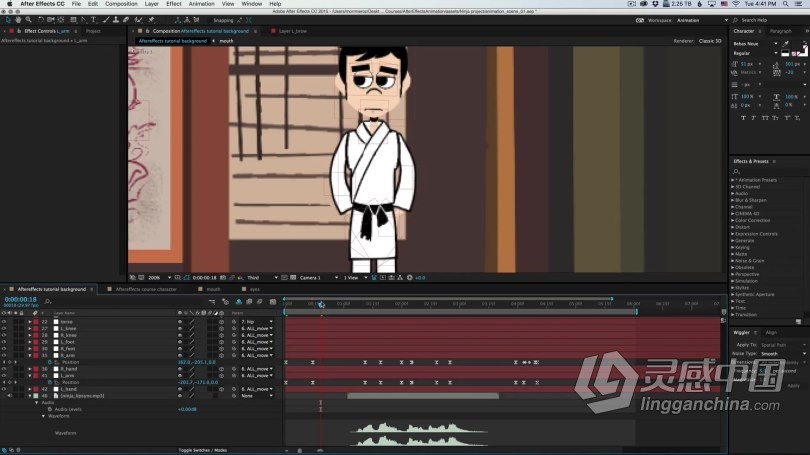This screenshot has height=455, width=810.
Task: Click the Wiggler Apply button
Action: [x=793, y=385]
